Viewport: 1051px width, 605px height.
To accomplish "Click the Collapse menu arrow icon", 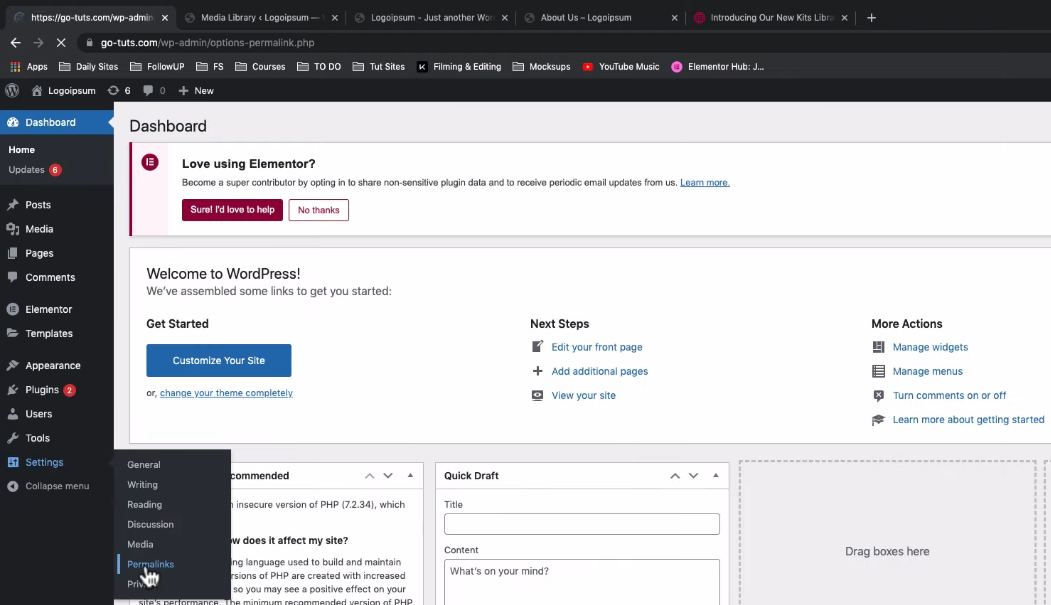I will (x=13, y=486).
